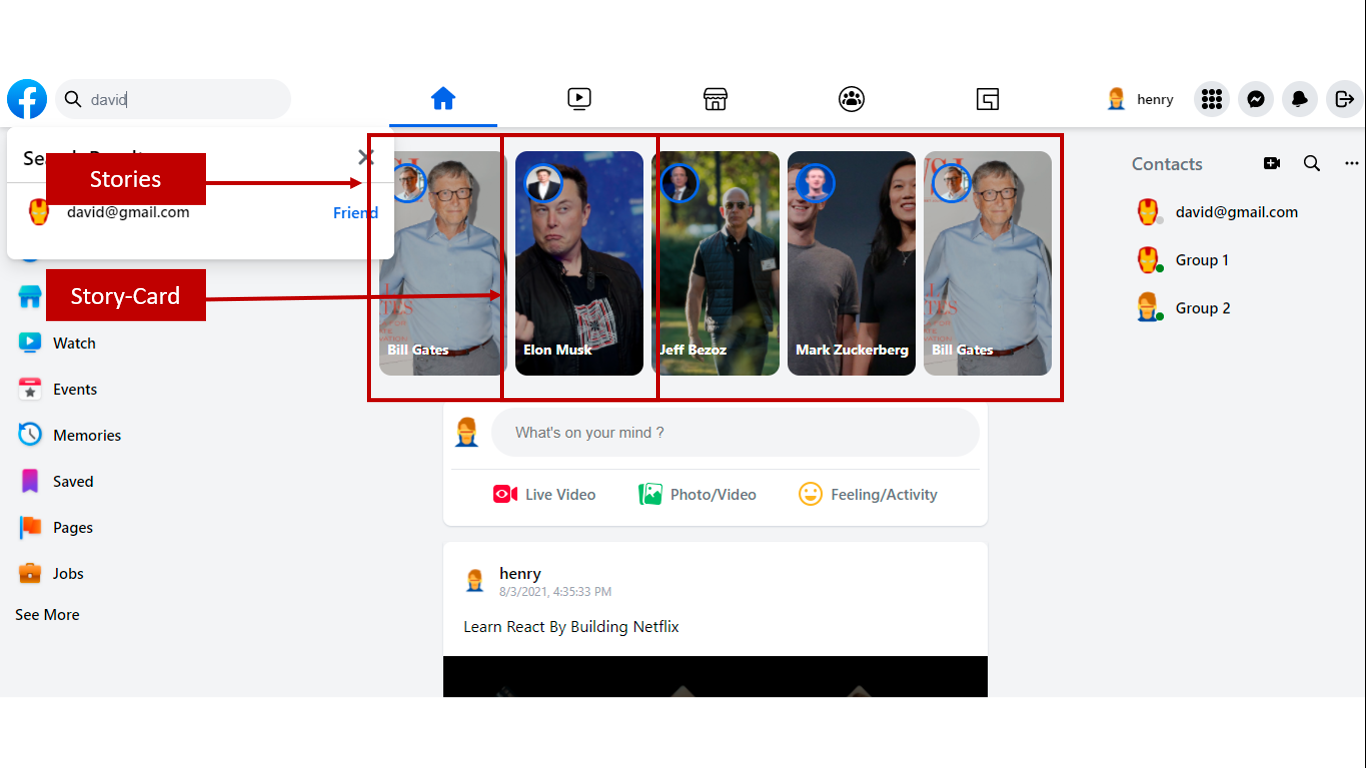Click Elon Musk's story avatar
Image resolution: width=1366 pixels, height=768 pixels.
click(543, 183)
